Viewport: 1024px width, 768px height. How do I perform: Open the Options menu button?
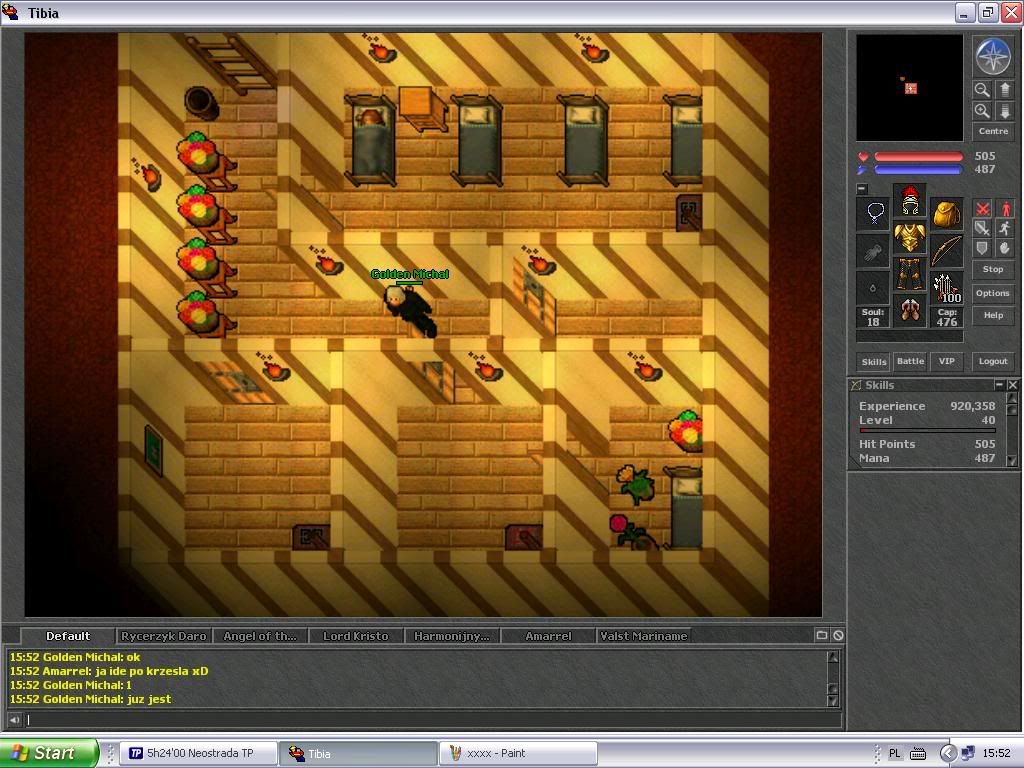click(x=993, y=293)
